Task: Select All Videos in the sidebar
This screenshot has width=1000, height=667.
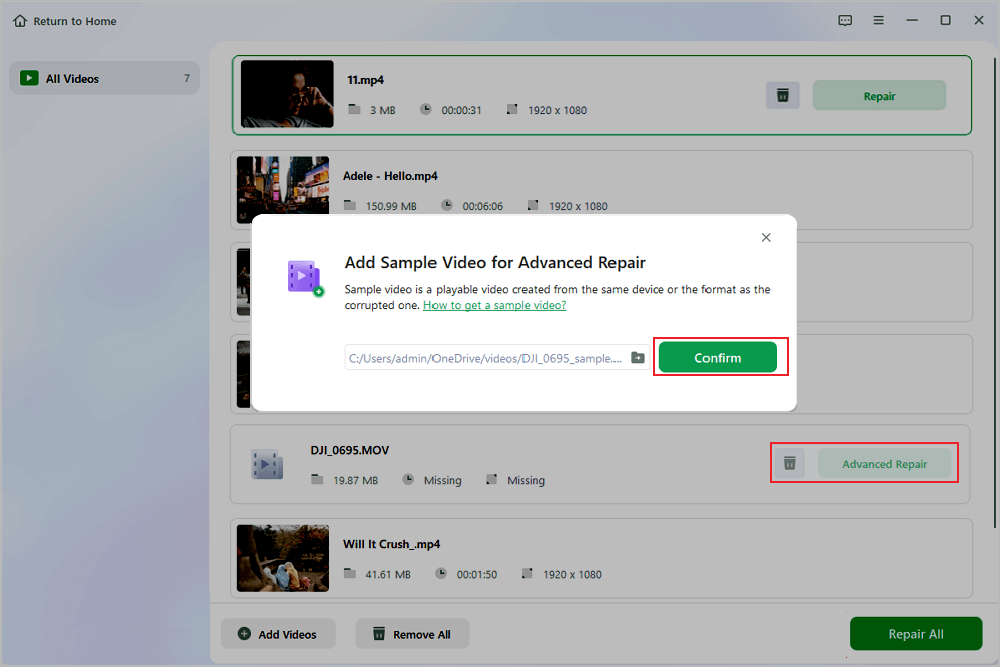Action: click(x=105, y=78)
